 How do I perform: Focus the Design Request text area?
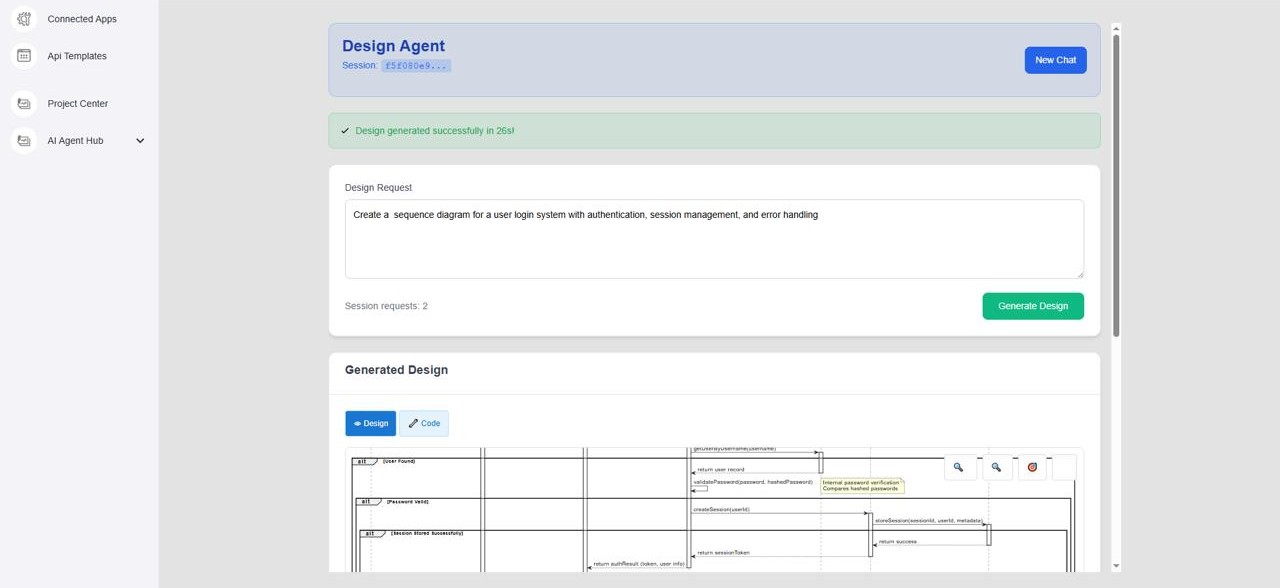tap(714, 239)
